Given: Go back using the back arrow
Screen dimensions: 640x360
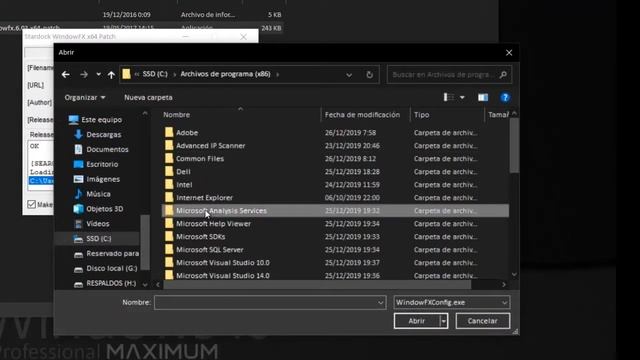Looking at the screenshot, I should tap(65, 74).
